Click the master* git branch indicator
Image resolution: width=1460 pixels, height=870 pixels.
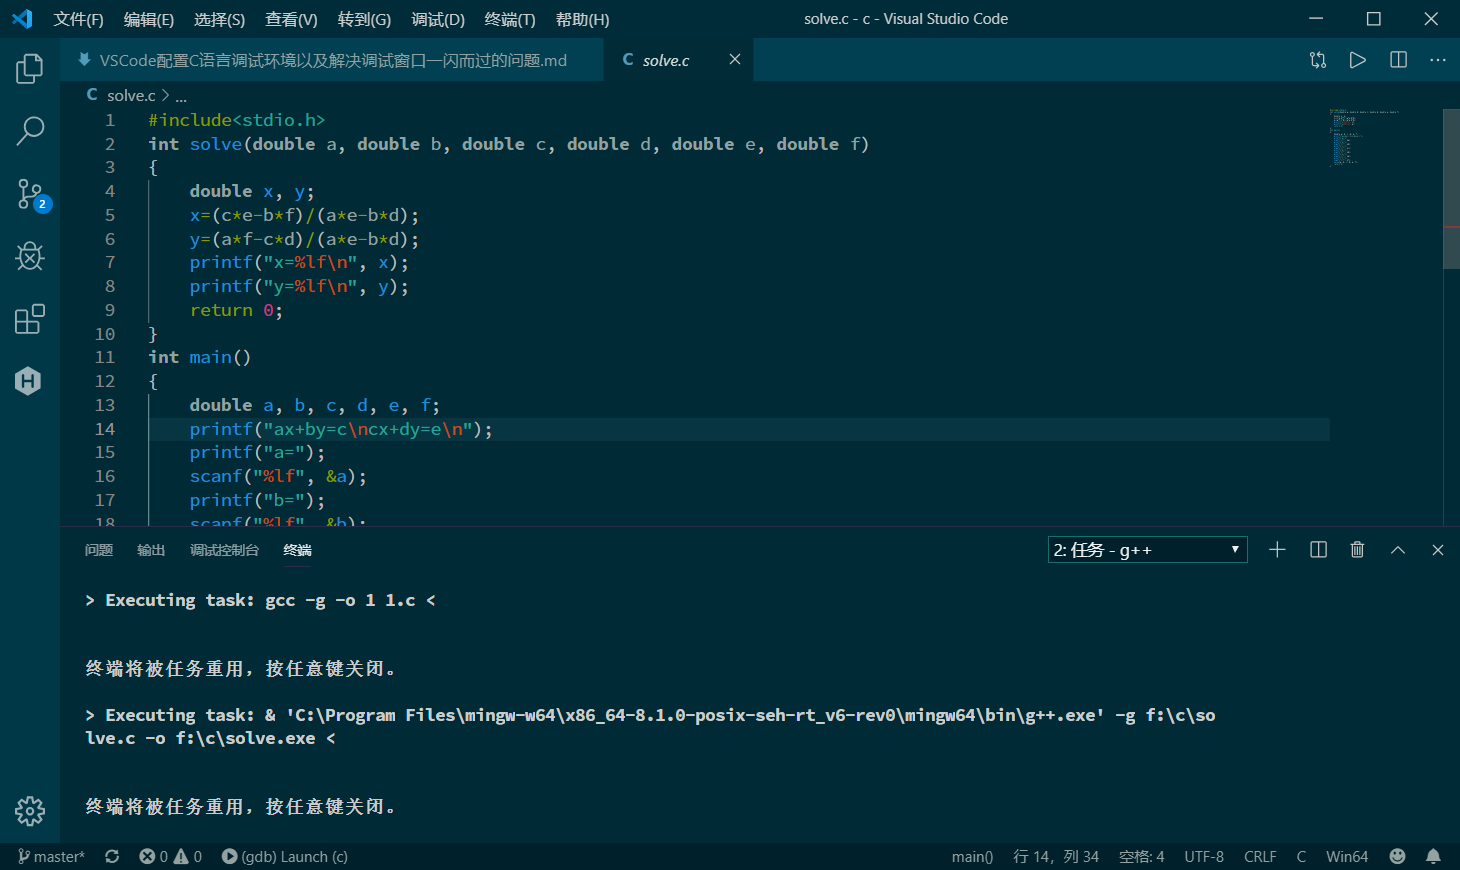(x=52, y=857)
